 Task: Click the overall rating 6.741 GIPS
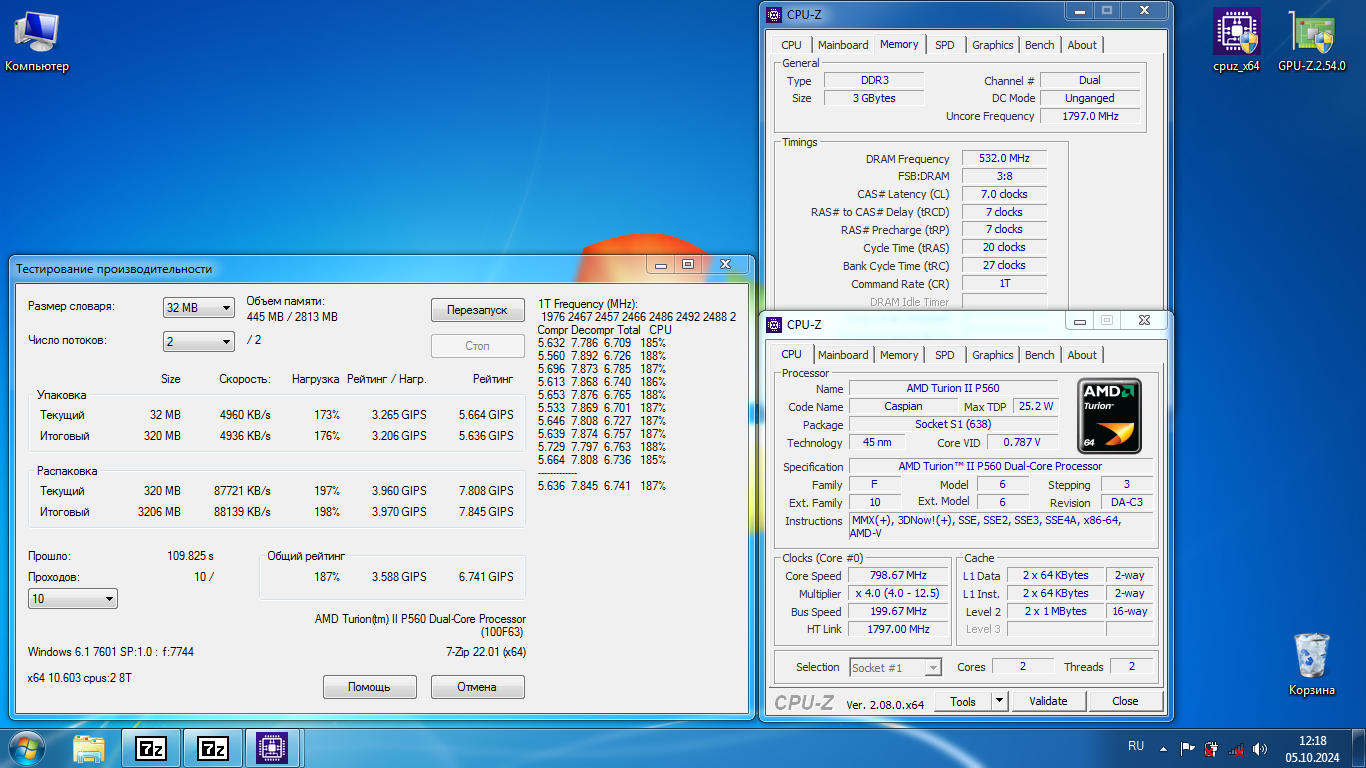point(486,577)
